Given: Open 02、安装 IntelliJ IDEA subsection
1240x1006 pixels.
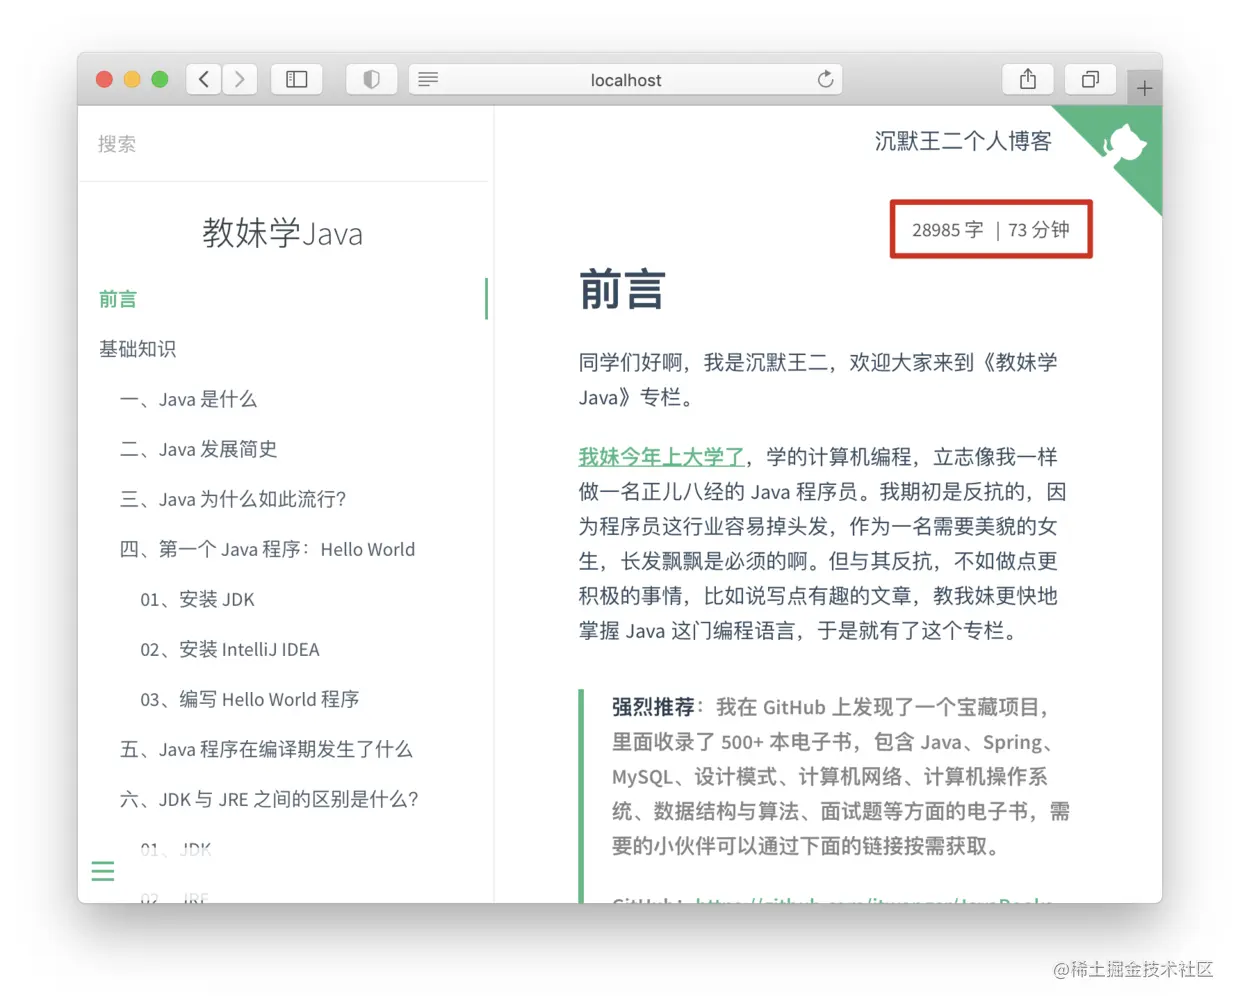Looking at the screenshot, I should coord(230,649).
